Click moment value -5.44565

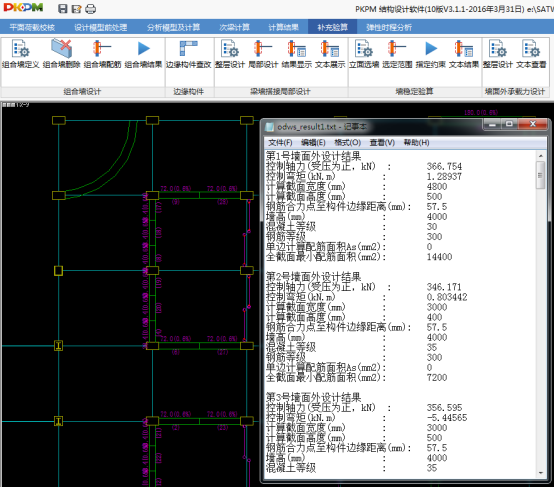point(447,418)
